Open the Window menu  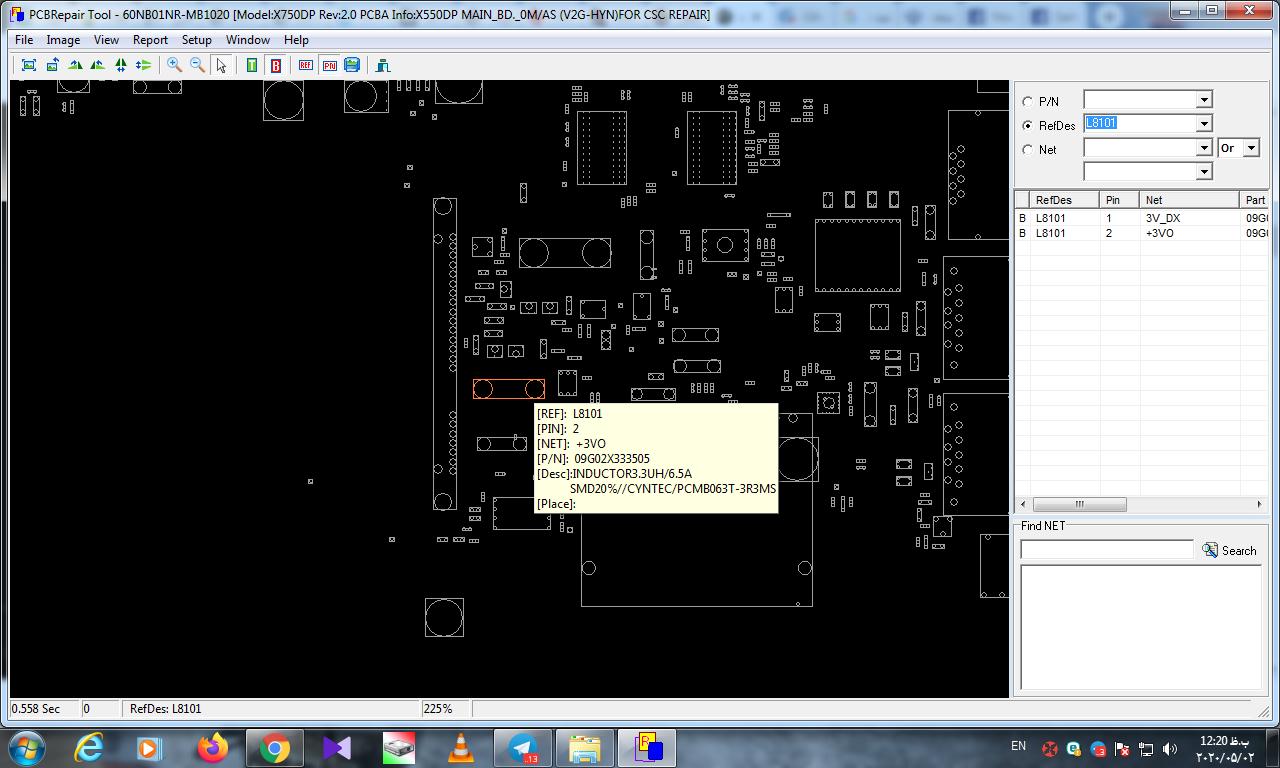coord(247,40)
